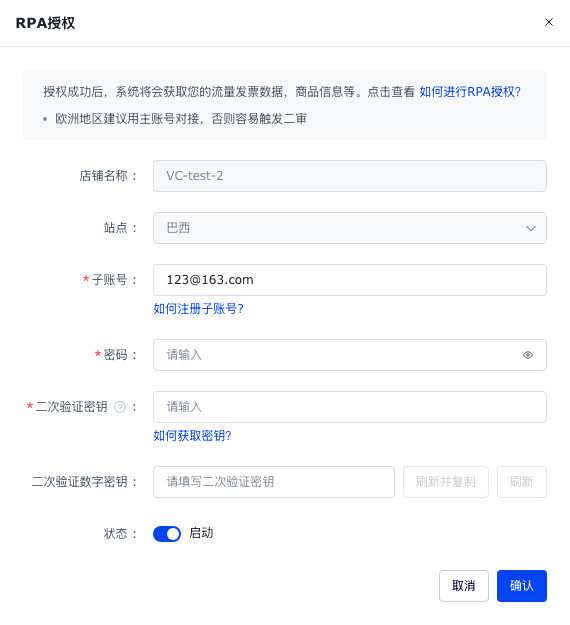Image resolution: width=570 pixels, height=625 pixels.
Task: Click the 二次验证密钥 input field
Action: point(350,407)
